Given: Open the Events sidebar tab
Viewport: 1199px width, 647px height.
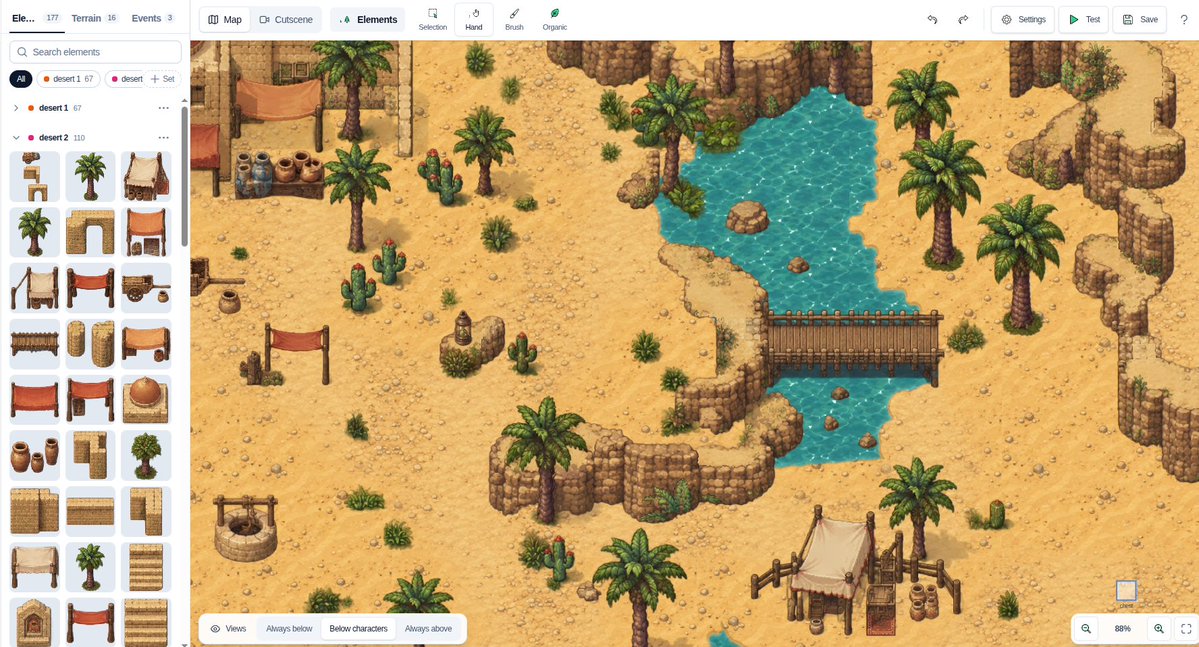Looking at the screenshot, I should 152,18.
